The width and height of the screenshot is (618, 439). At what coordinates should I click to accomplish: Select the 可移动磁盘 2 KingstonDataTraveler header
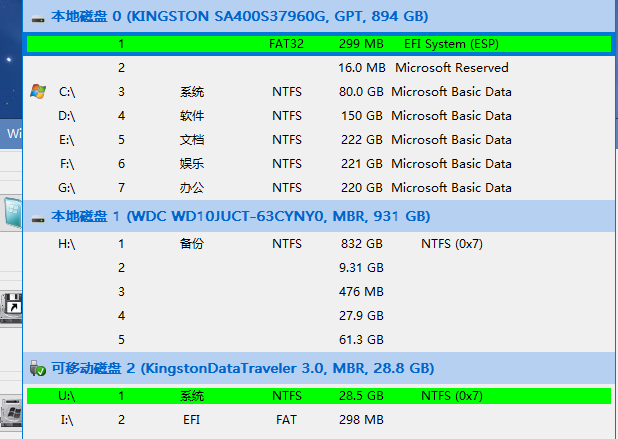click(x=318, y=368)
